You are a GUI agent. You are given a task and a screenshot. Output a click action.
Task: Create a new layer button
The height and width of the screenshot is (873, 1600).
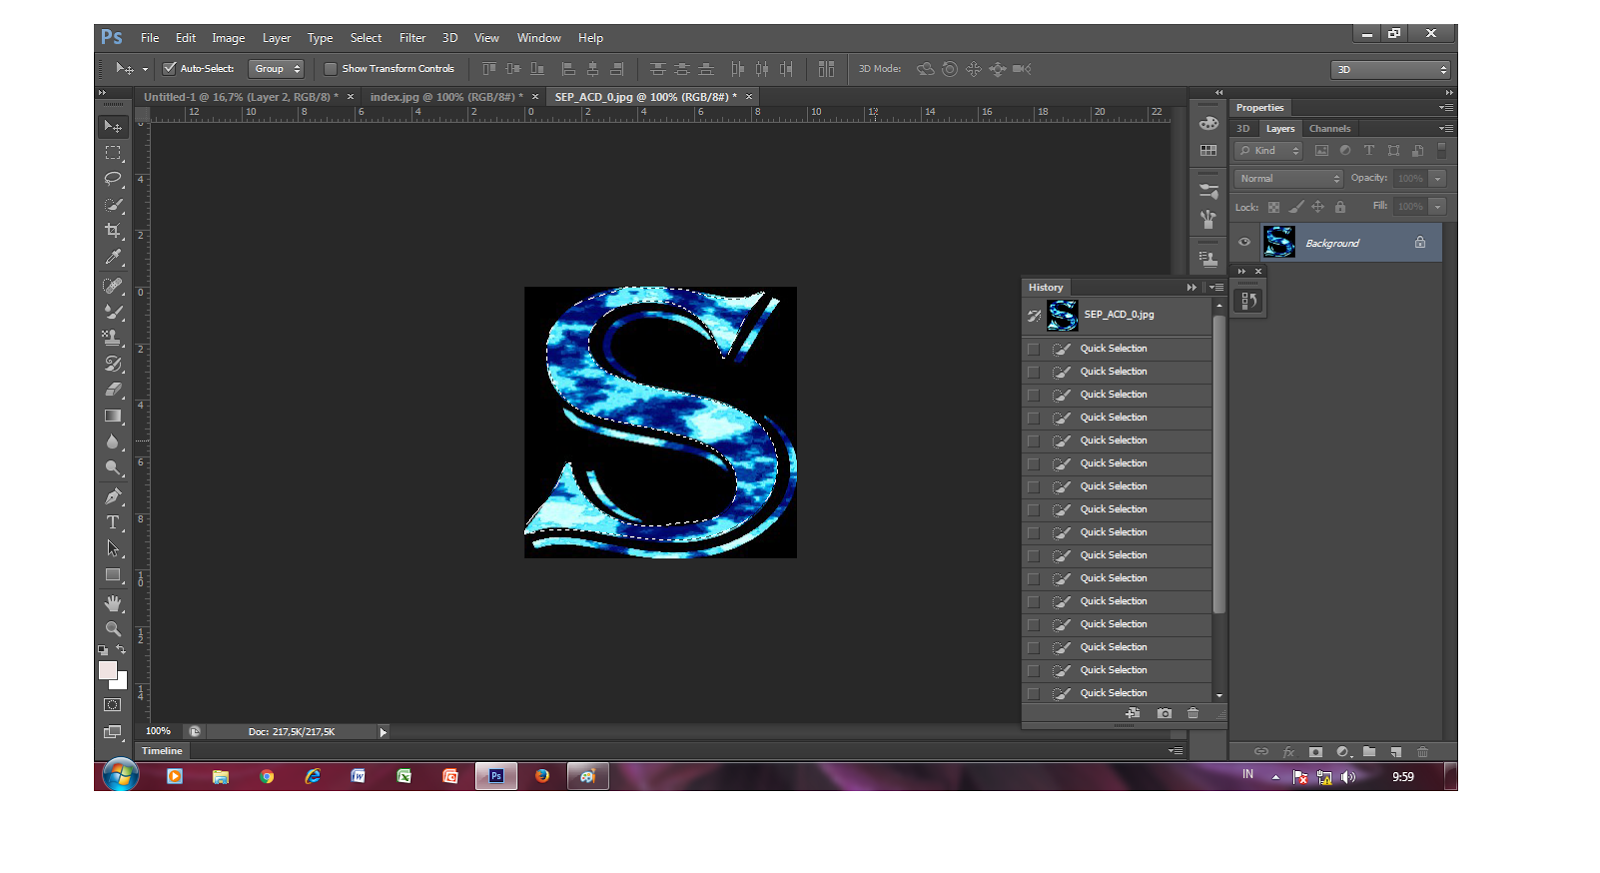[1396, 752]
